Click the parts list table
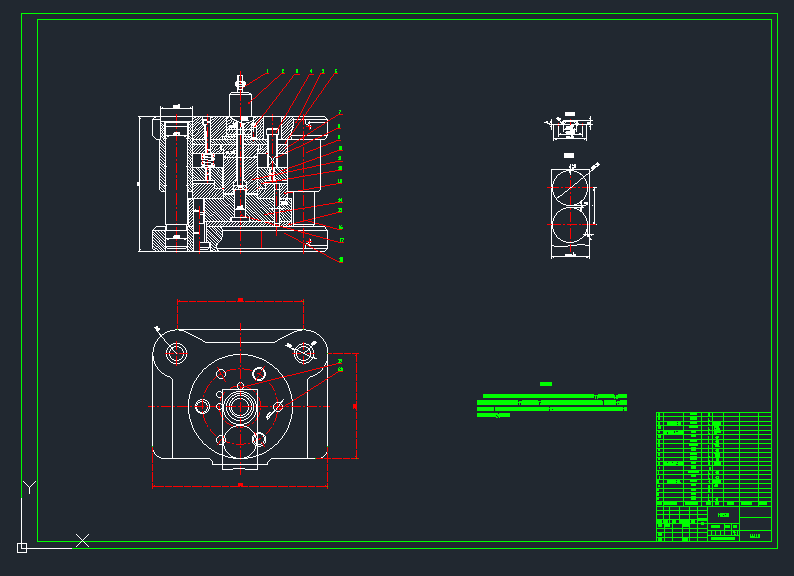The height and width of the screenshot is (576, 794). [x=713, y=459]
